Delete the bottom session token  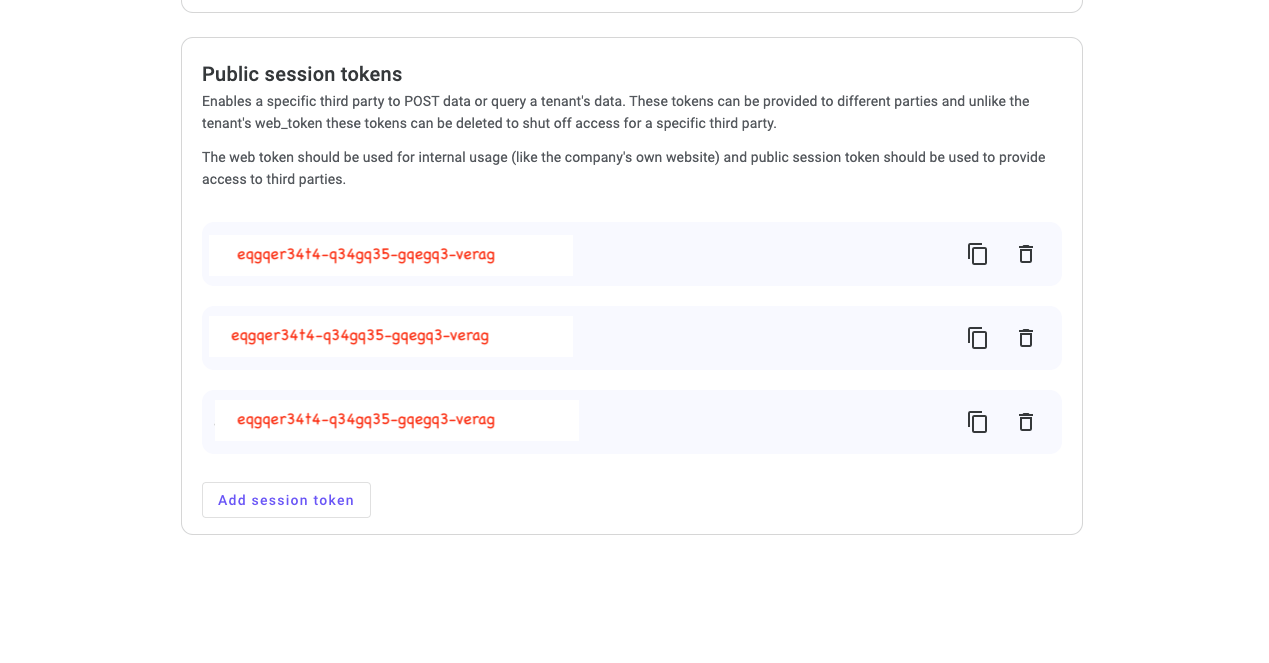[1025, 422]
